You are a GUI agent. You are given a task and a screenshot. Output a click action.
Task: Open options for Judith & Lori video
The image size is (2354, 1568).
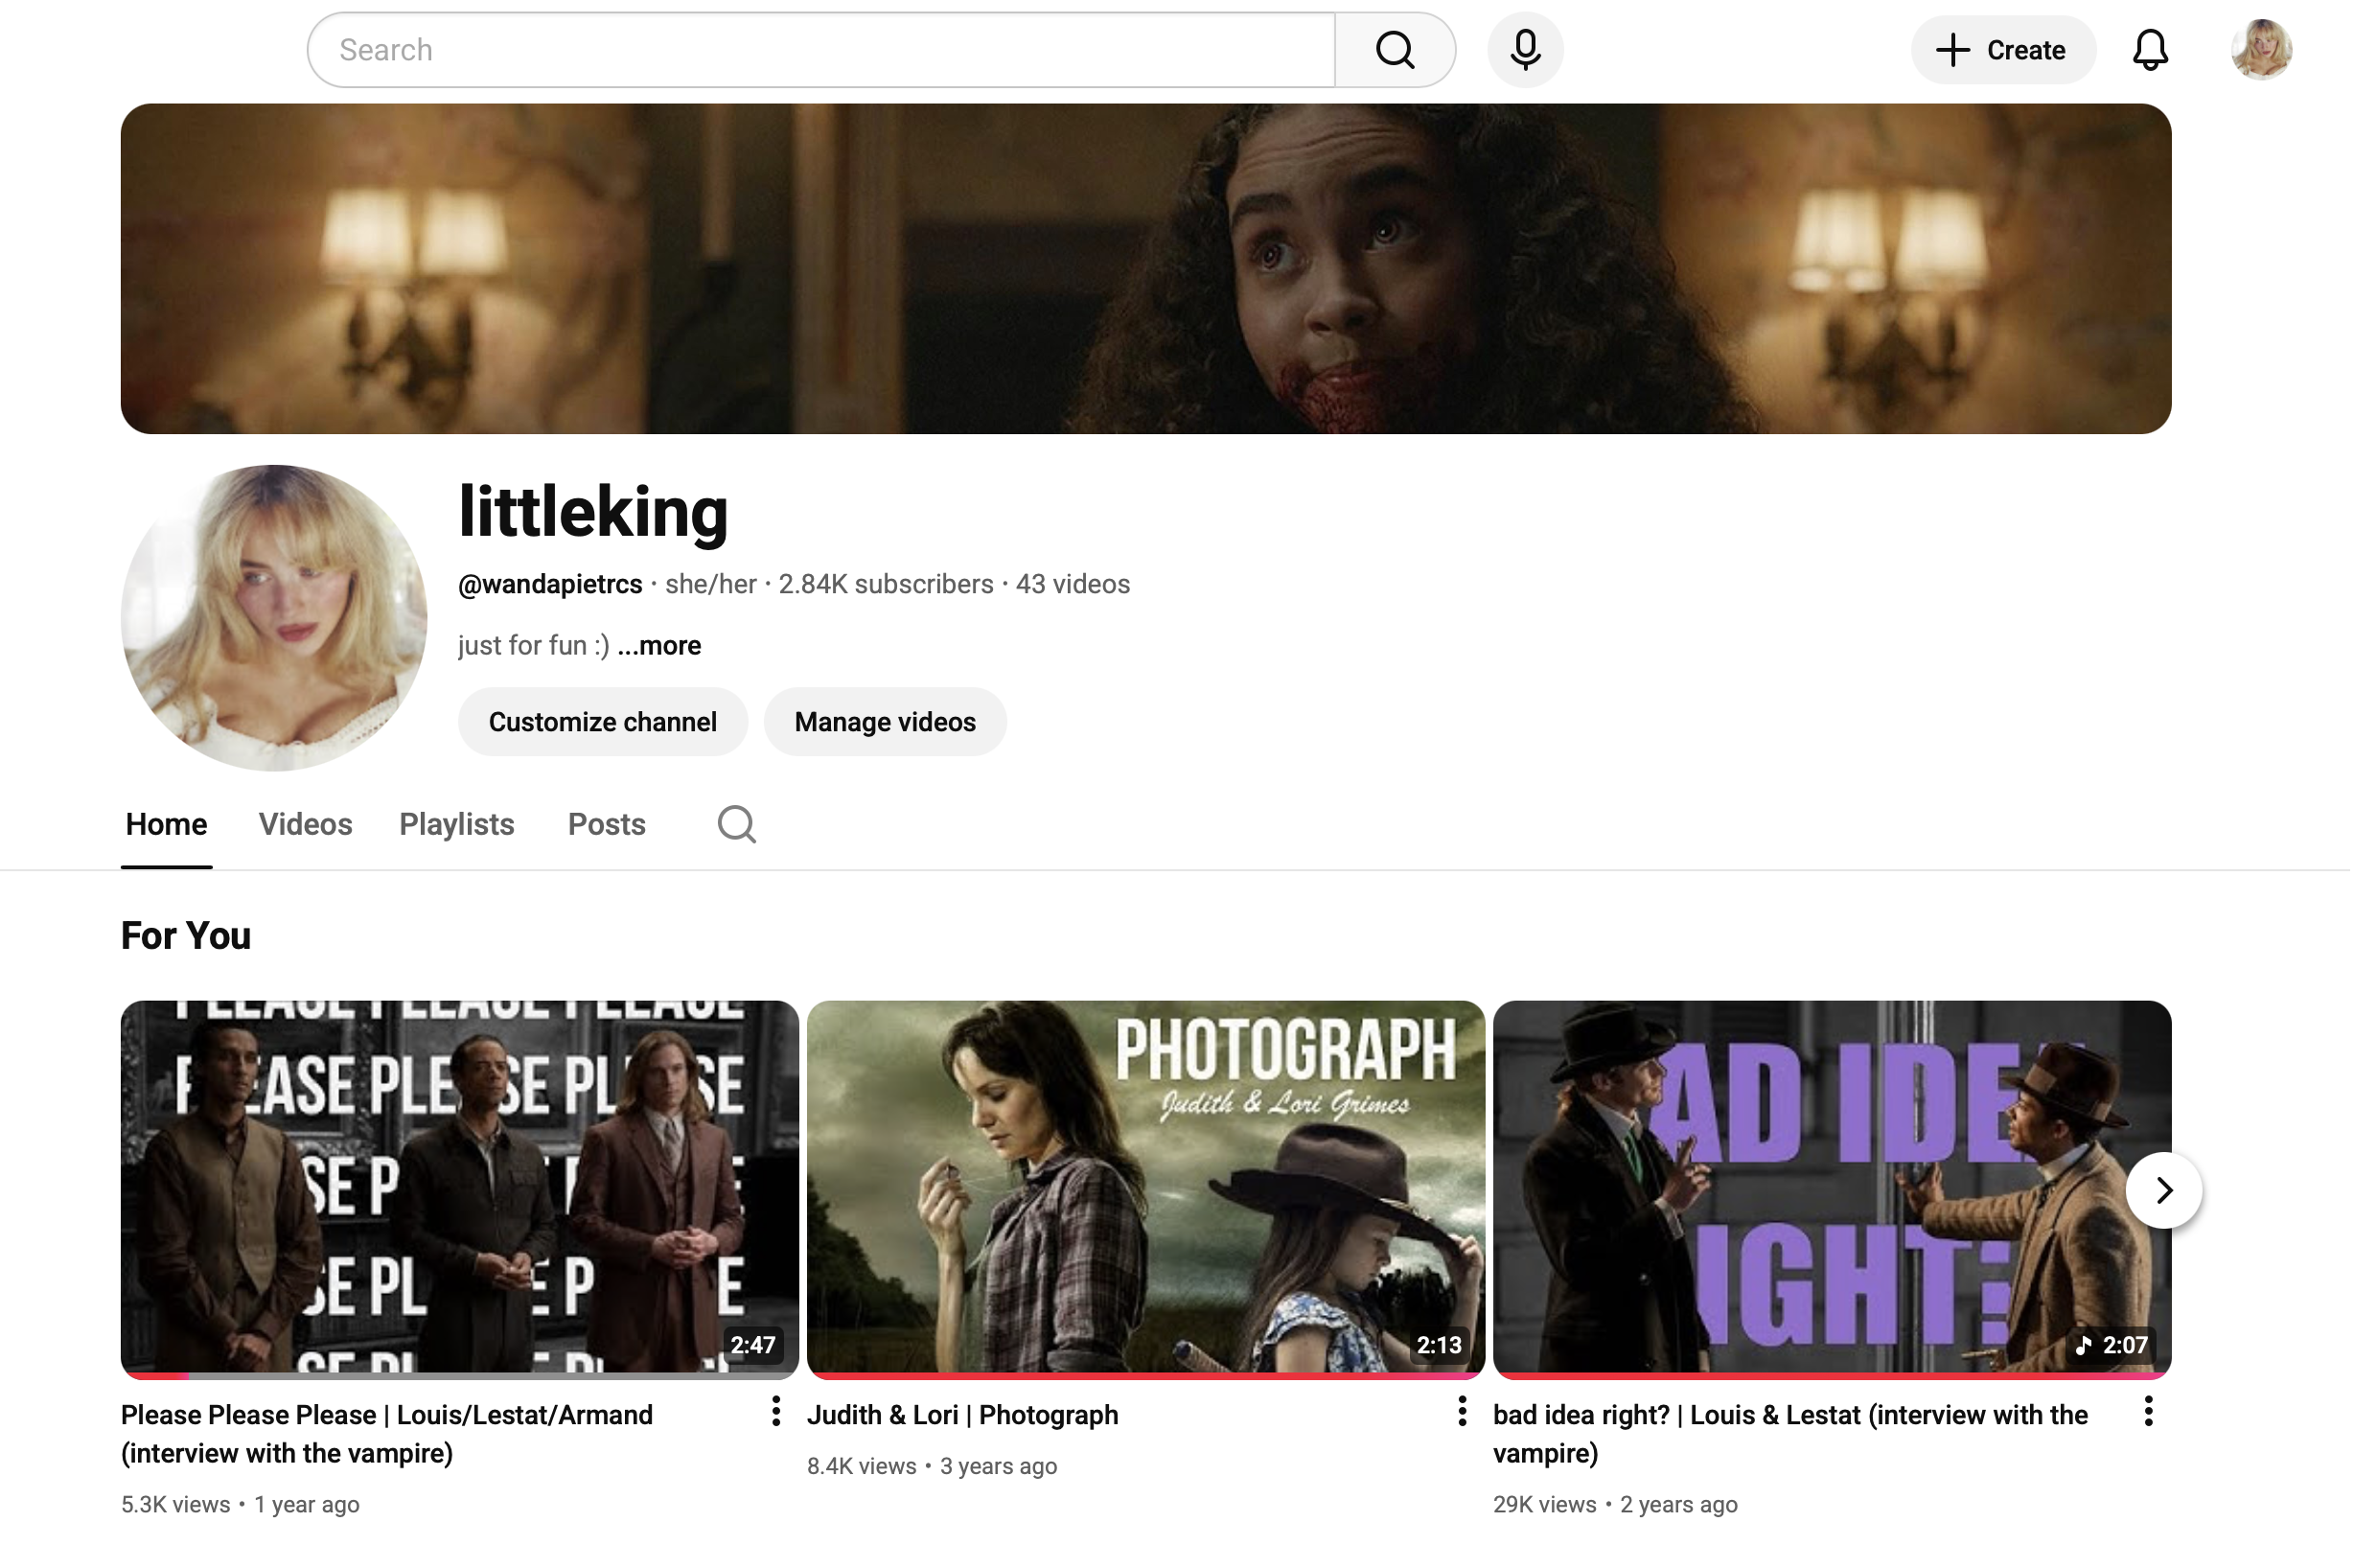pos(1461,1412)
